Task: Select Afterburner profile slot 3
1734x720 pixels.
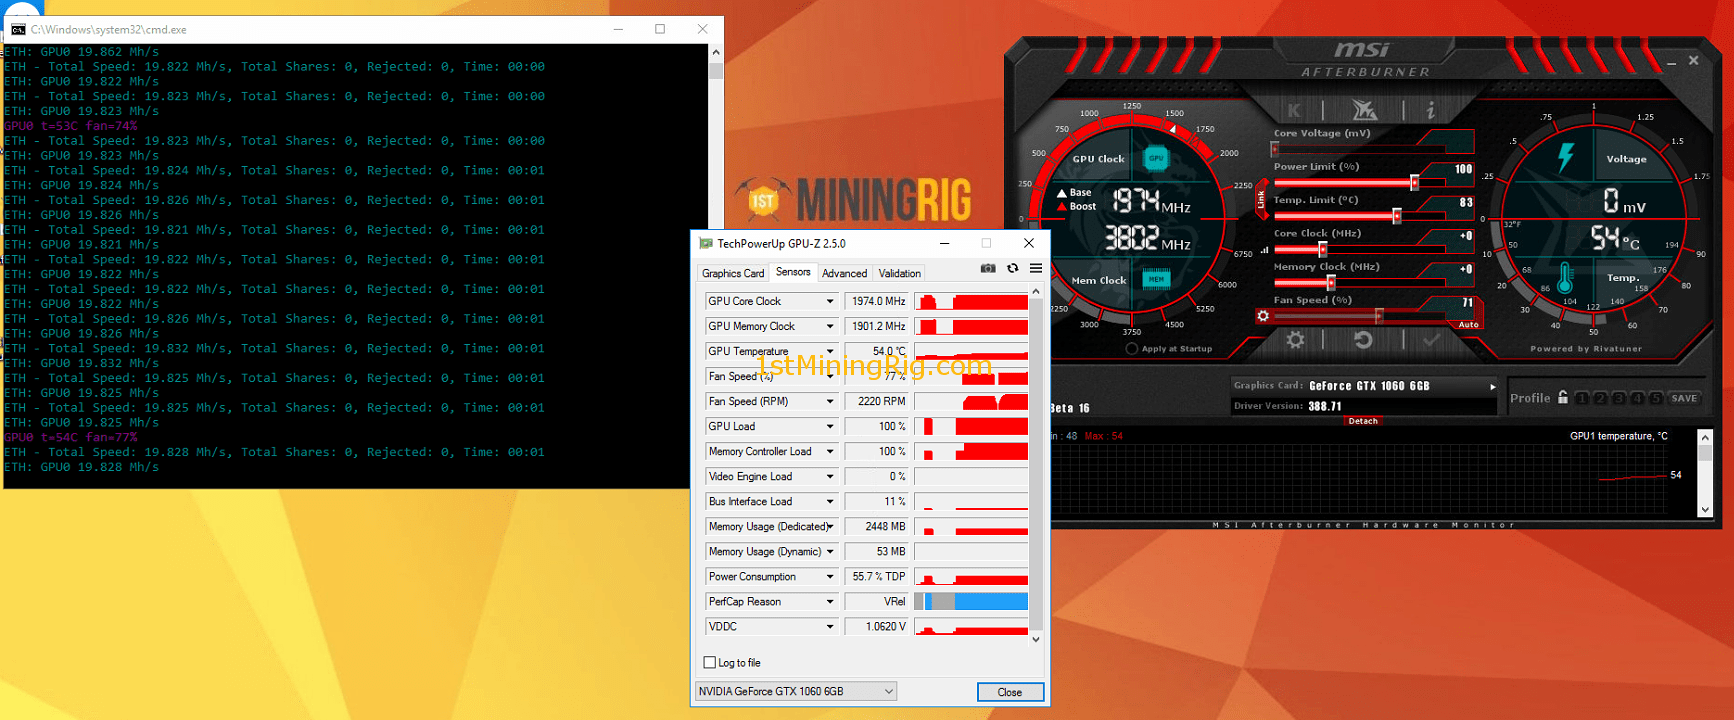Action: 1619,398
